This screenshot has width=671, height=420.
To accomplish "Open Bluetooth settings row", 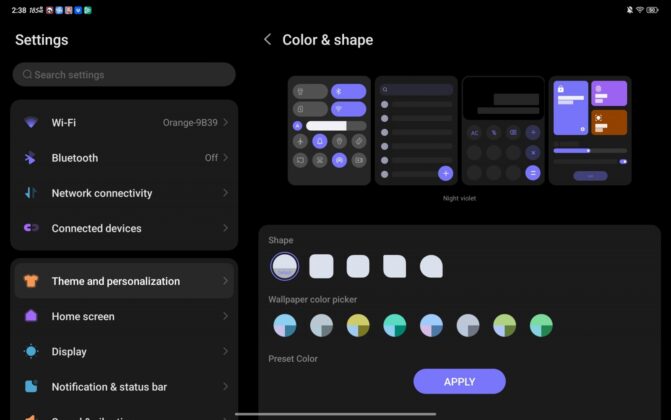I will pyautogui.click(x=124, y=158).
